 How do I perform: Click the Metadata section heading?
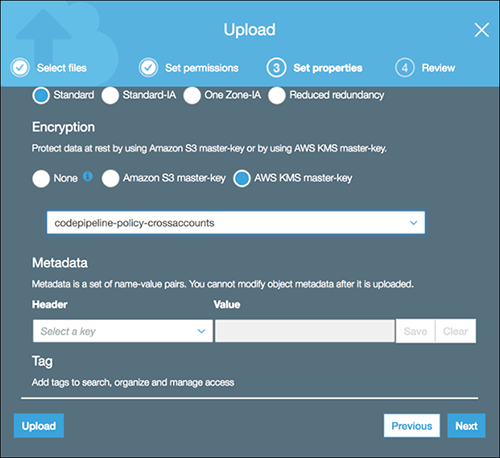click(x=60, y=263)
